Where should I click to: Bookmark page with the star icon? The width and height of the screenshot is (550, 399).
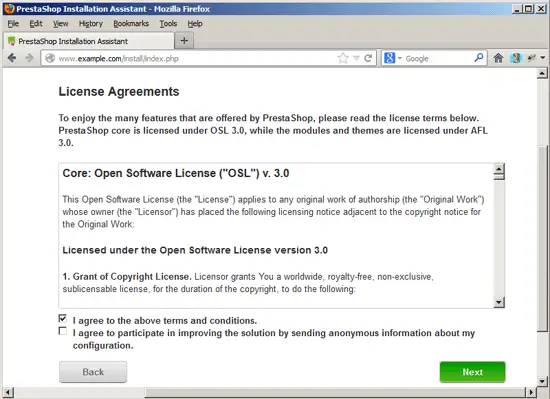click(x=343, y=58)
